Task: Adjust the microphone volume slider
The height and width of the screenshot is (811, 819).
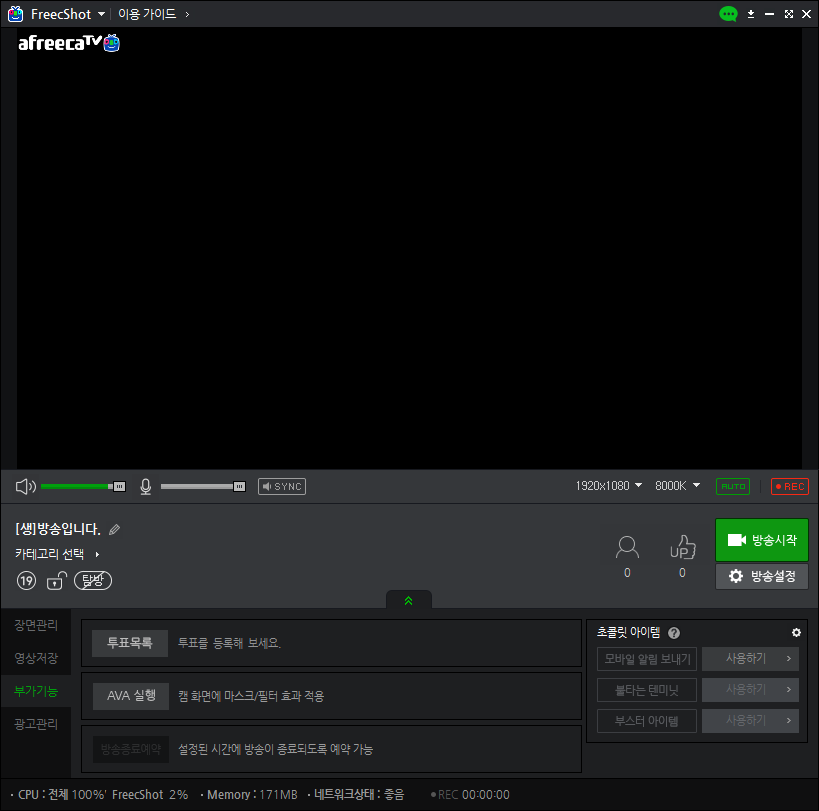Action: (x=203, y=487)
